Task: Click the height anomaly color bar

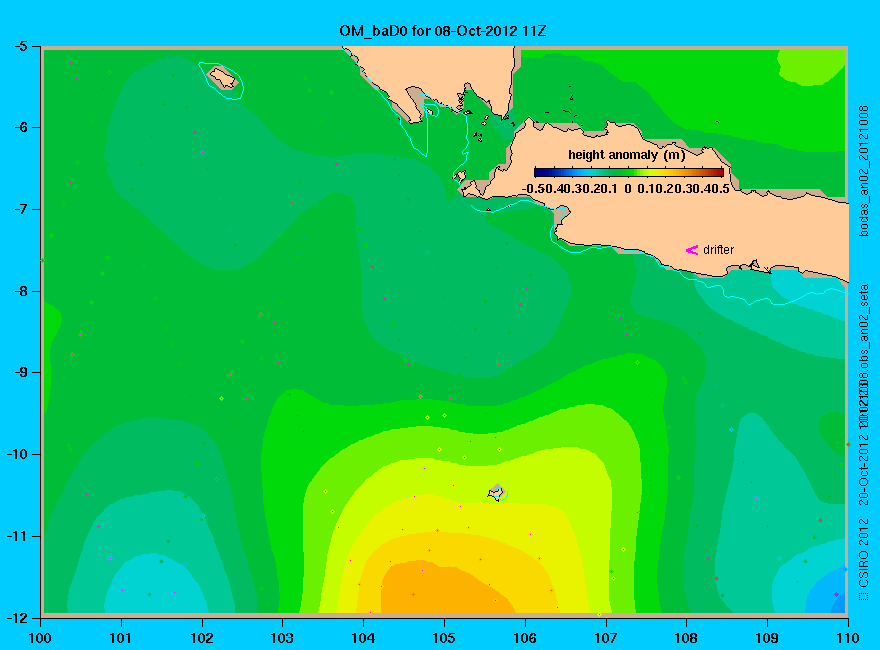Action: click(x=629, y=172)
